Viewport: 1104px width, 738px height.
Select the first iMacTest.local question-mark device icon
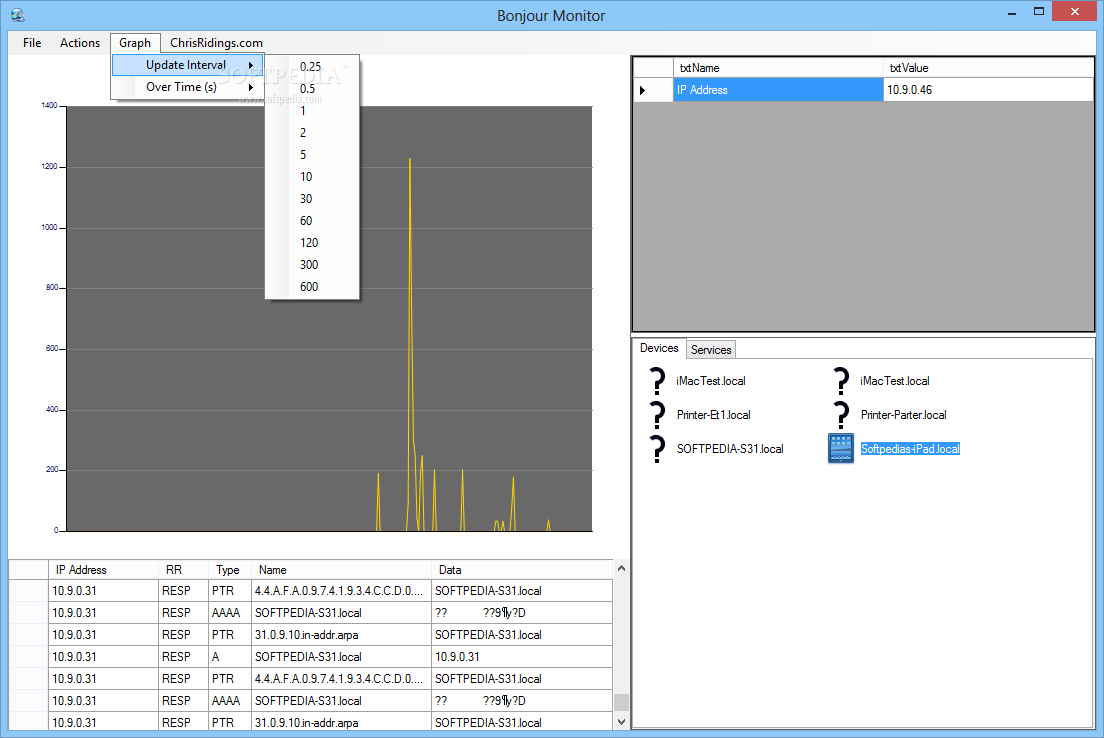pyautogui.click(x=657, y=381)
